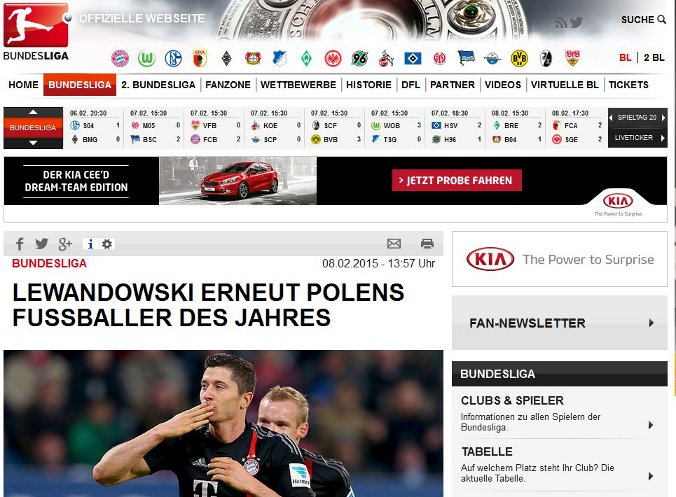Expand the Fan-Newsletter arrow
This screenshot has height=497, width=676.
coord(651,323)
